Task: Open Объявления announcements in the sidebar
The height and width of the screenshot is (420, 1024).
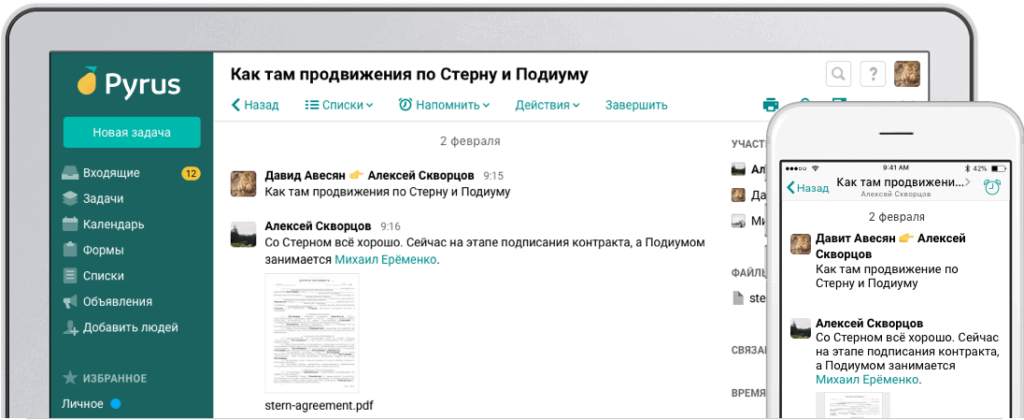Action: (117, 301)
